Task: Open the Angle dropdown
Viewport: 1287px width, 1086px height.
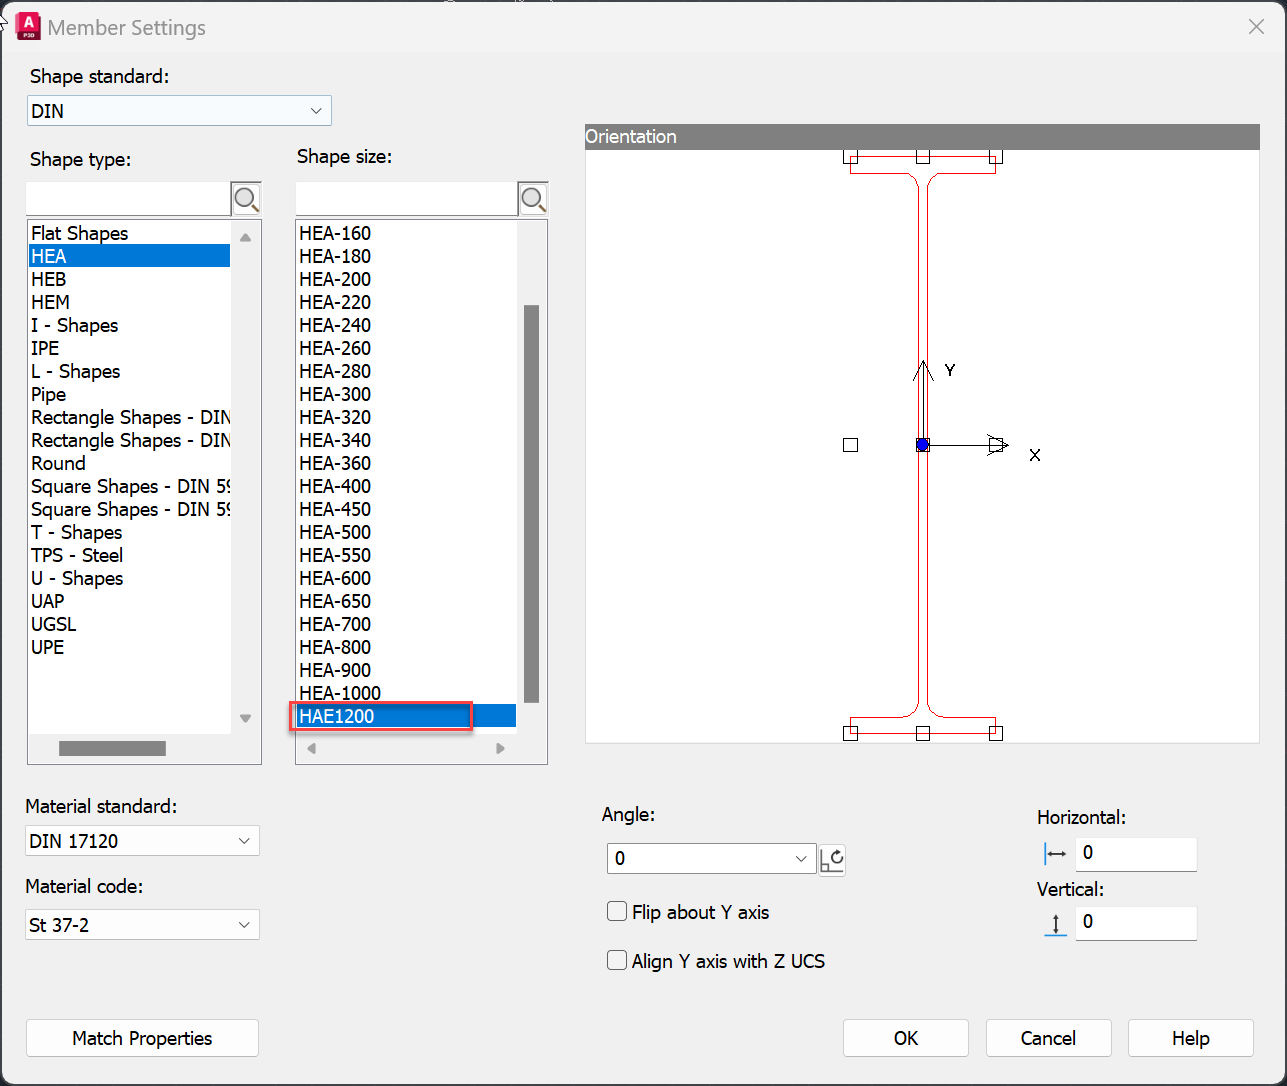Action: click(x=712, y=859)
